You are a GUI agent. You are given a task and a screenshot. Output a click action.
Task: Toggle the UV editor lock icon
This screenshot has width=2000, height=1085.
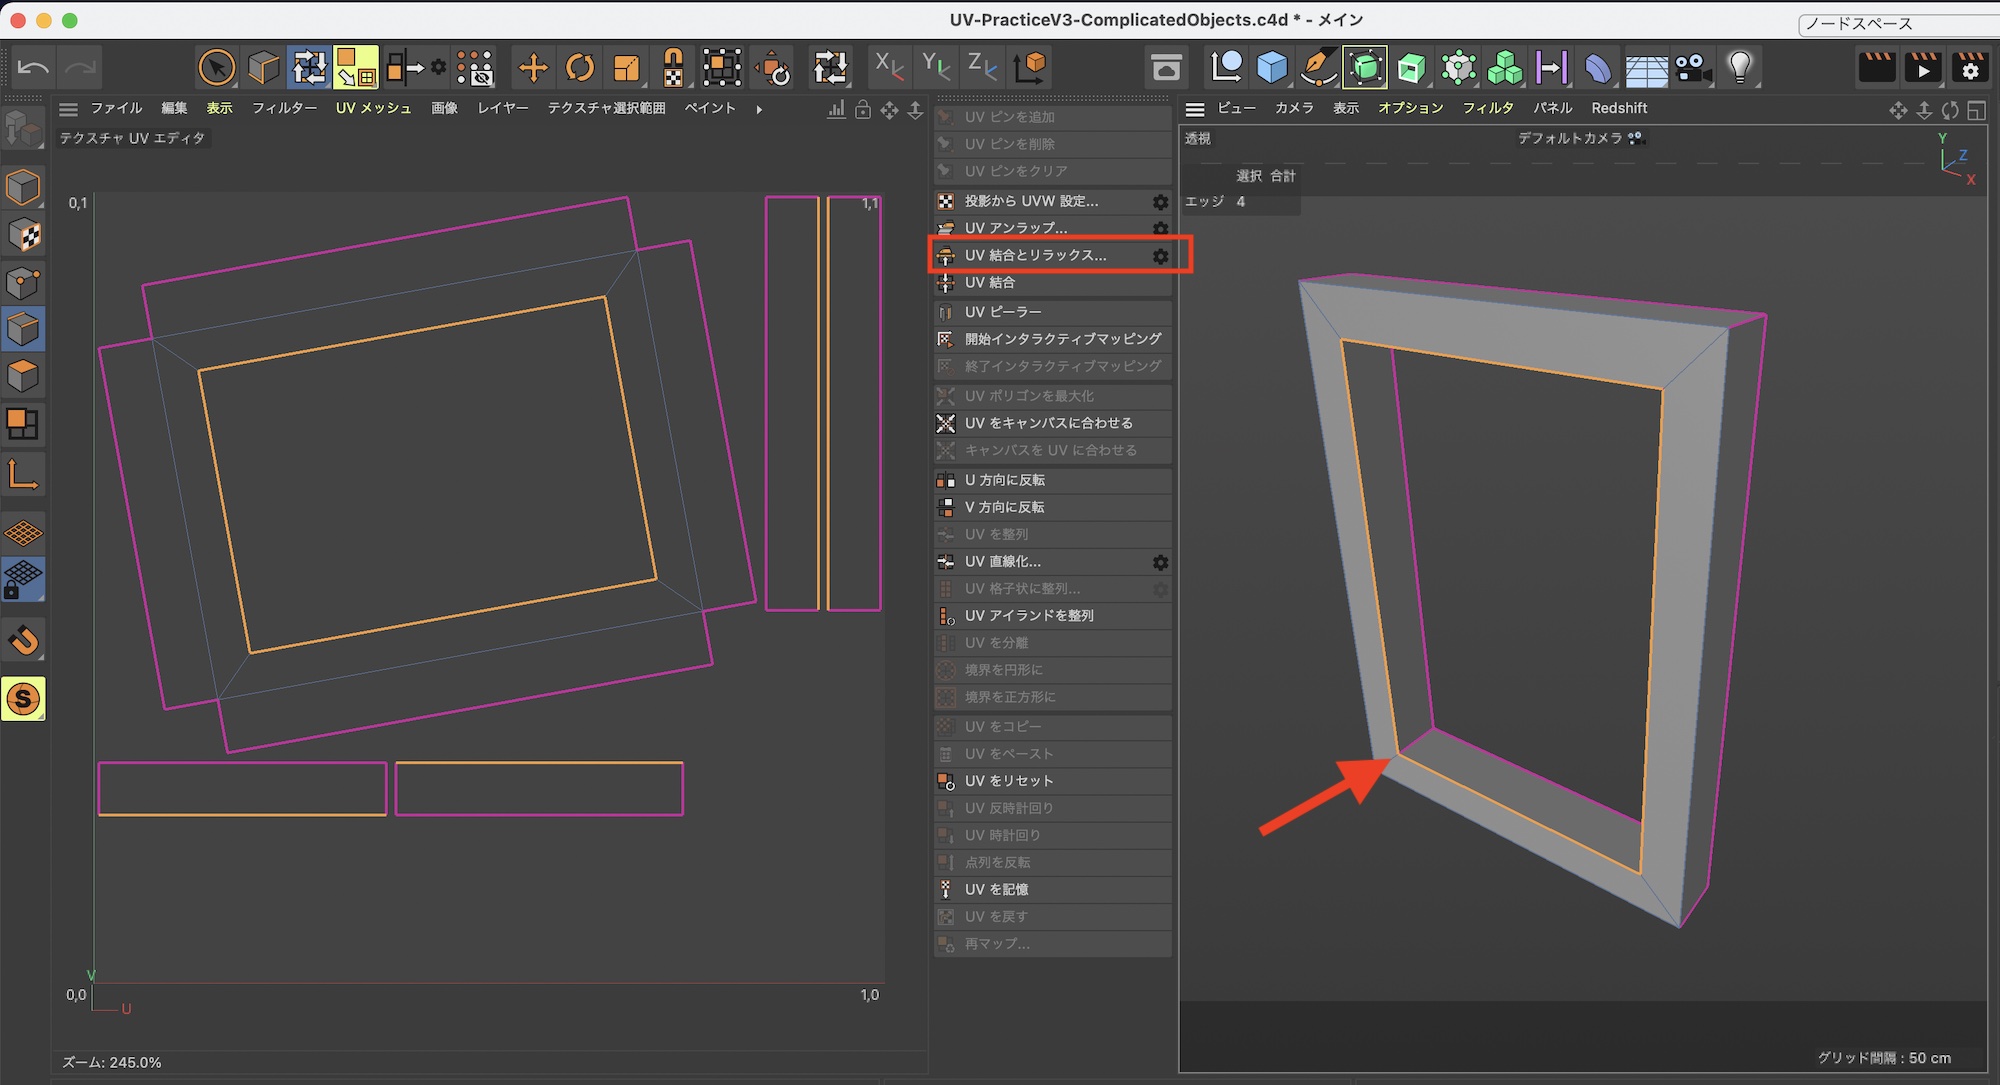863,110
